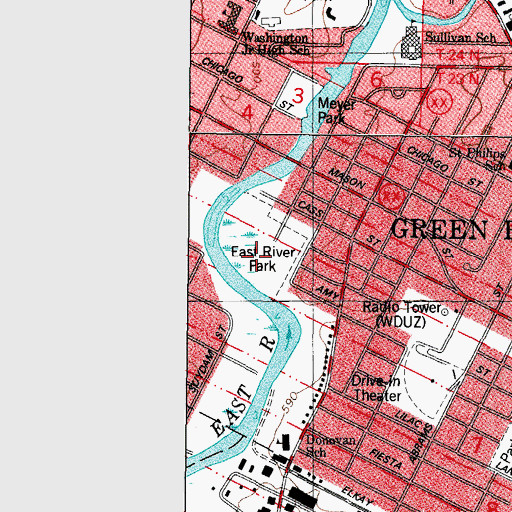This screenshot has width=512, height=512.
Task: Click the AMY street label
Action: [x=328, y=292]
